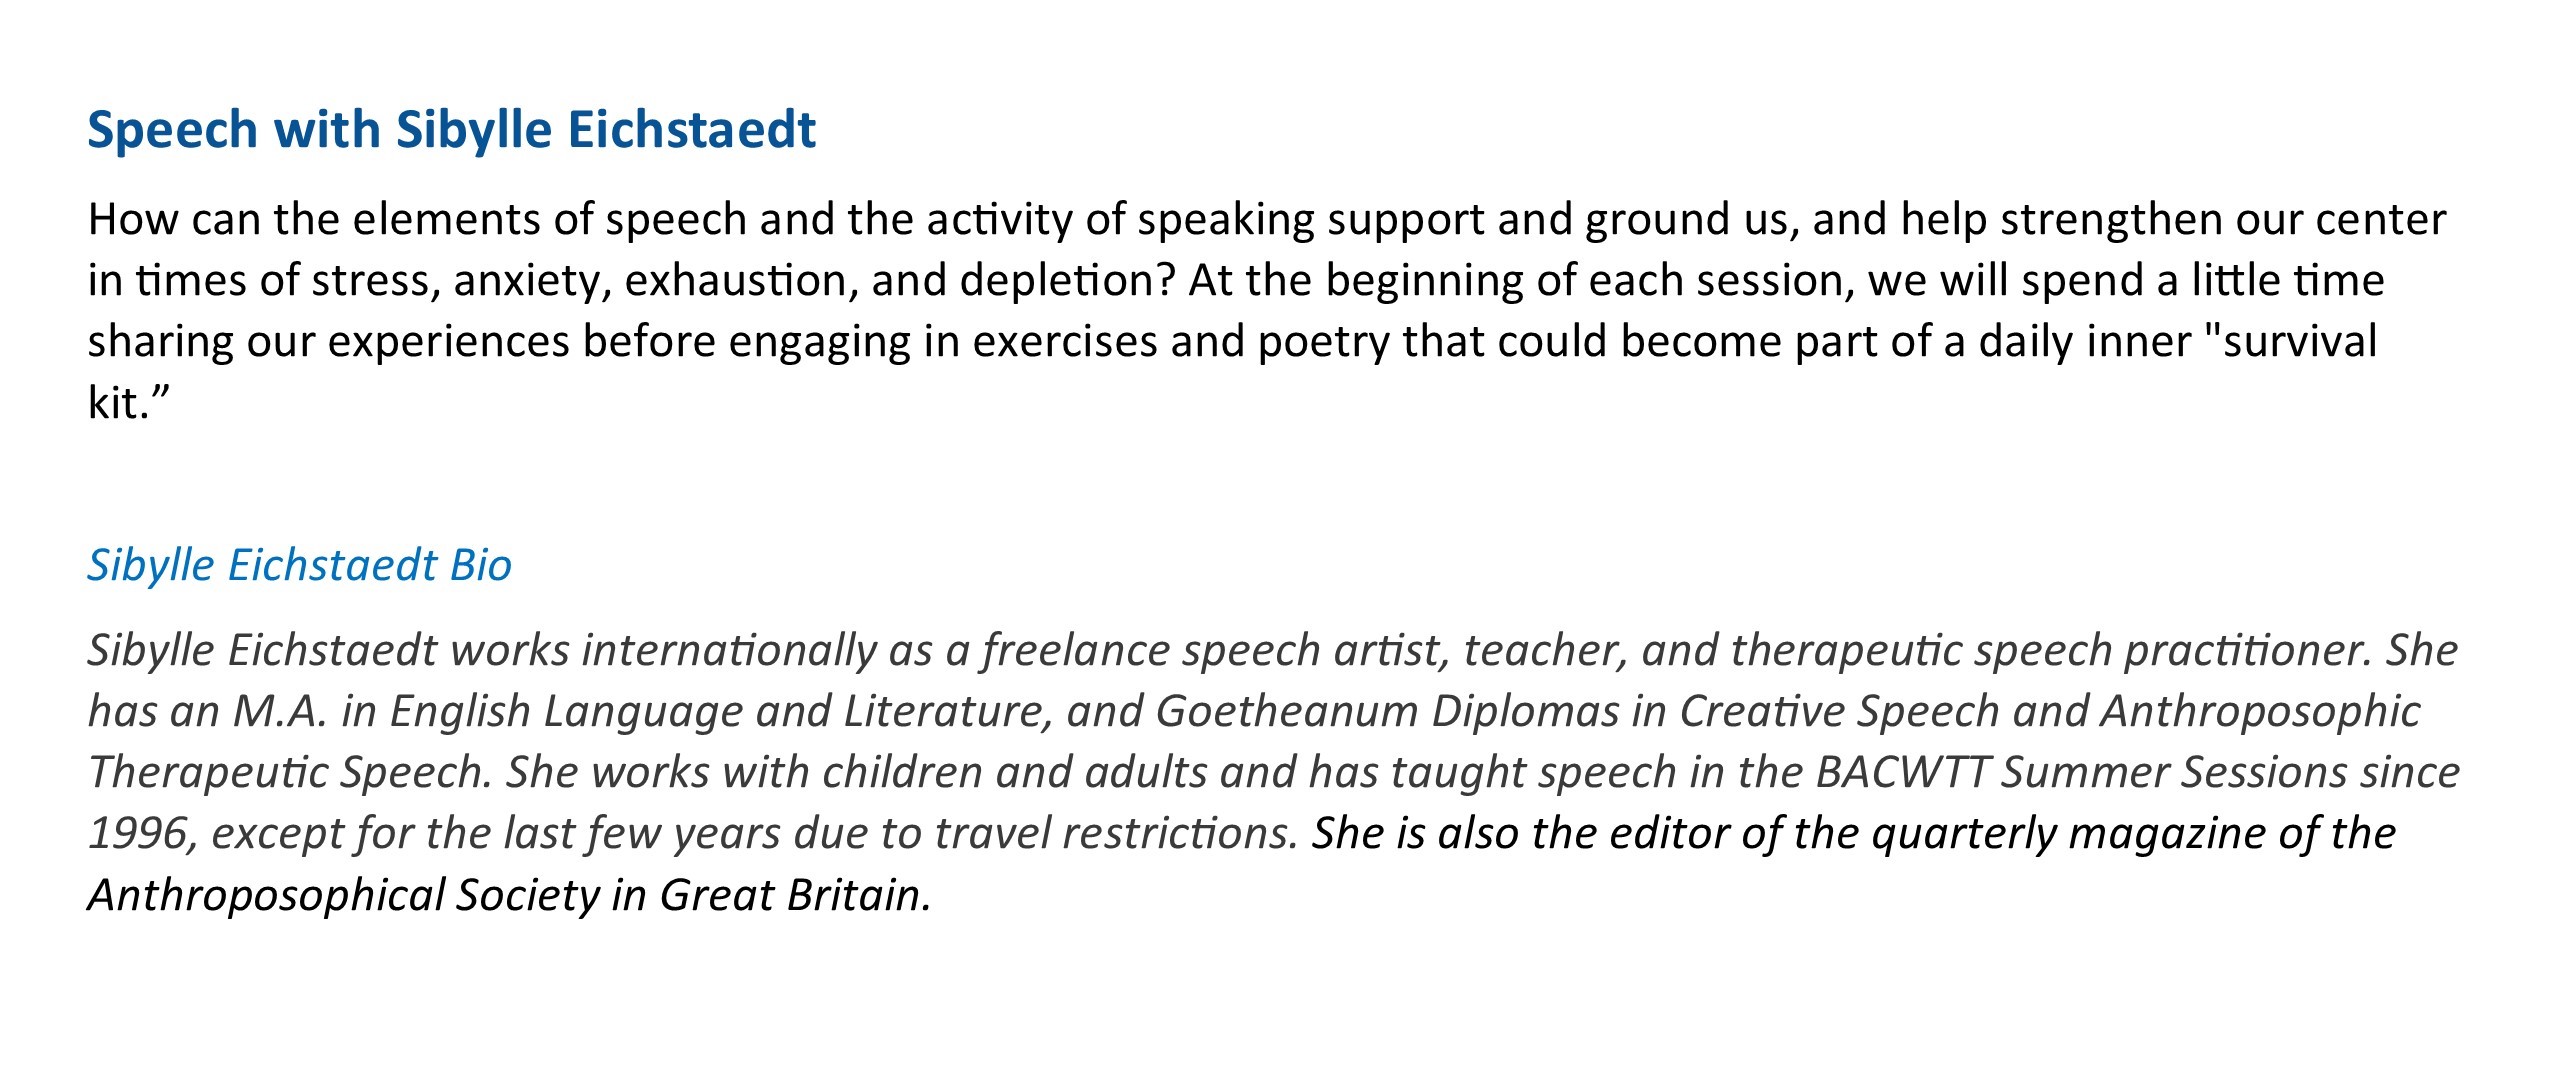
Task: Place cursor on the word 'exhaustion'
Action: pos(741,281)
